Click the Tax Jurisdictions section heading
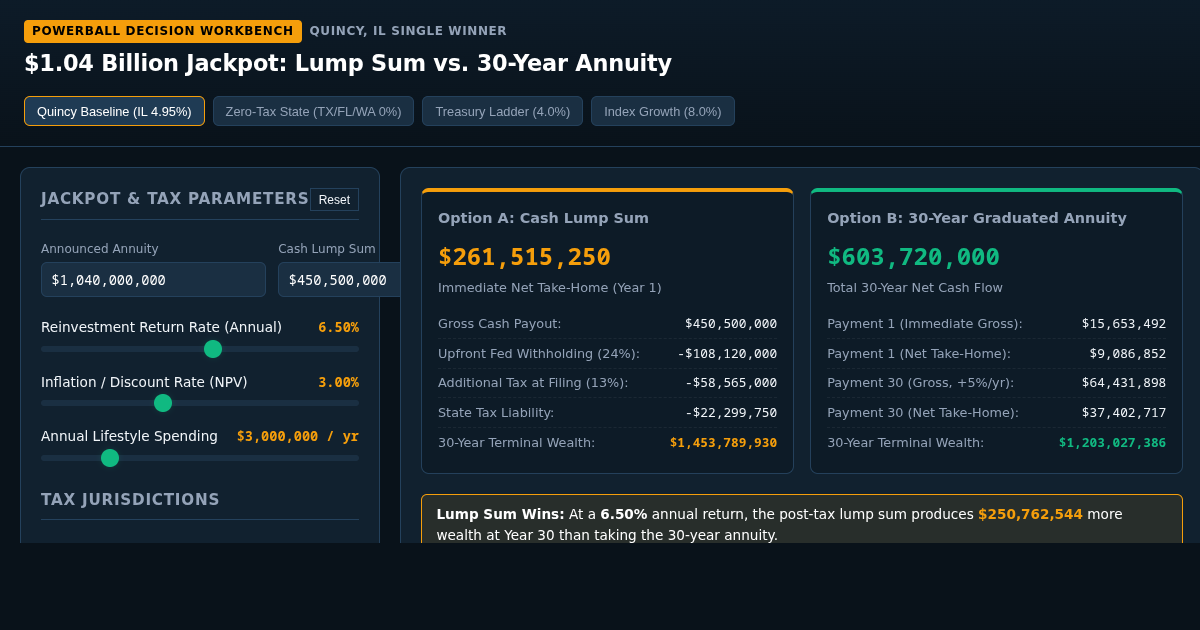Screen dimensions: 1200x630 (x=130, y=500)
